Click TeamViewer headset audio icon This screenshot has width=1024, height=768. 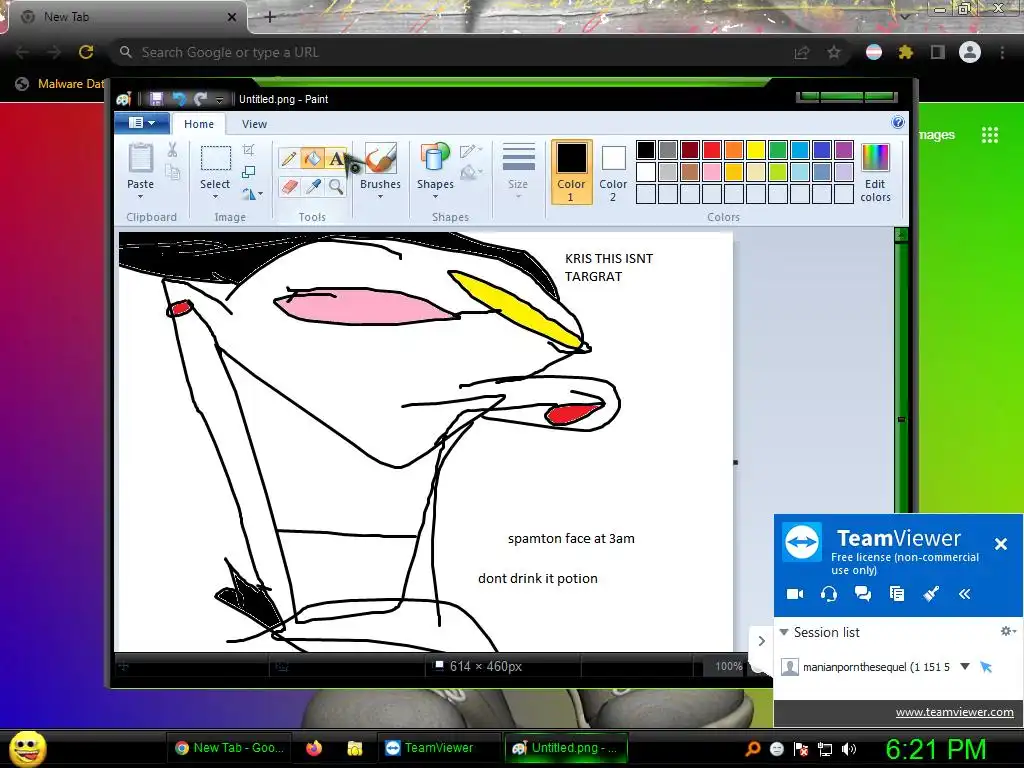coord(829,594)
